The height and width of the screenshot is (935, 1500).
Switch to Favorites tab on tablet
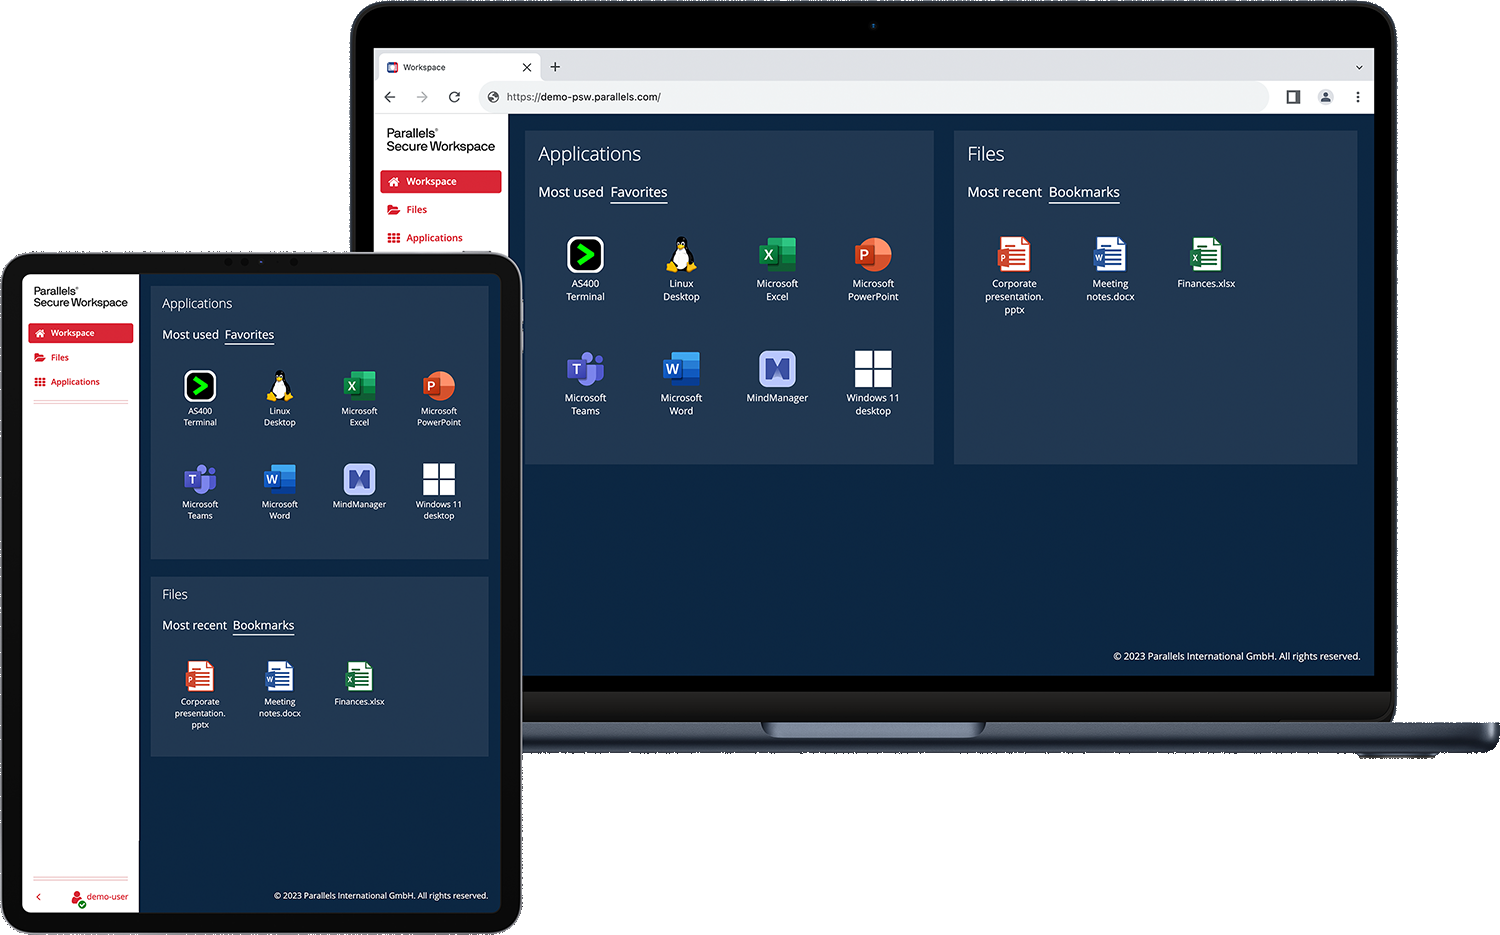249,335
